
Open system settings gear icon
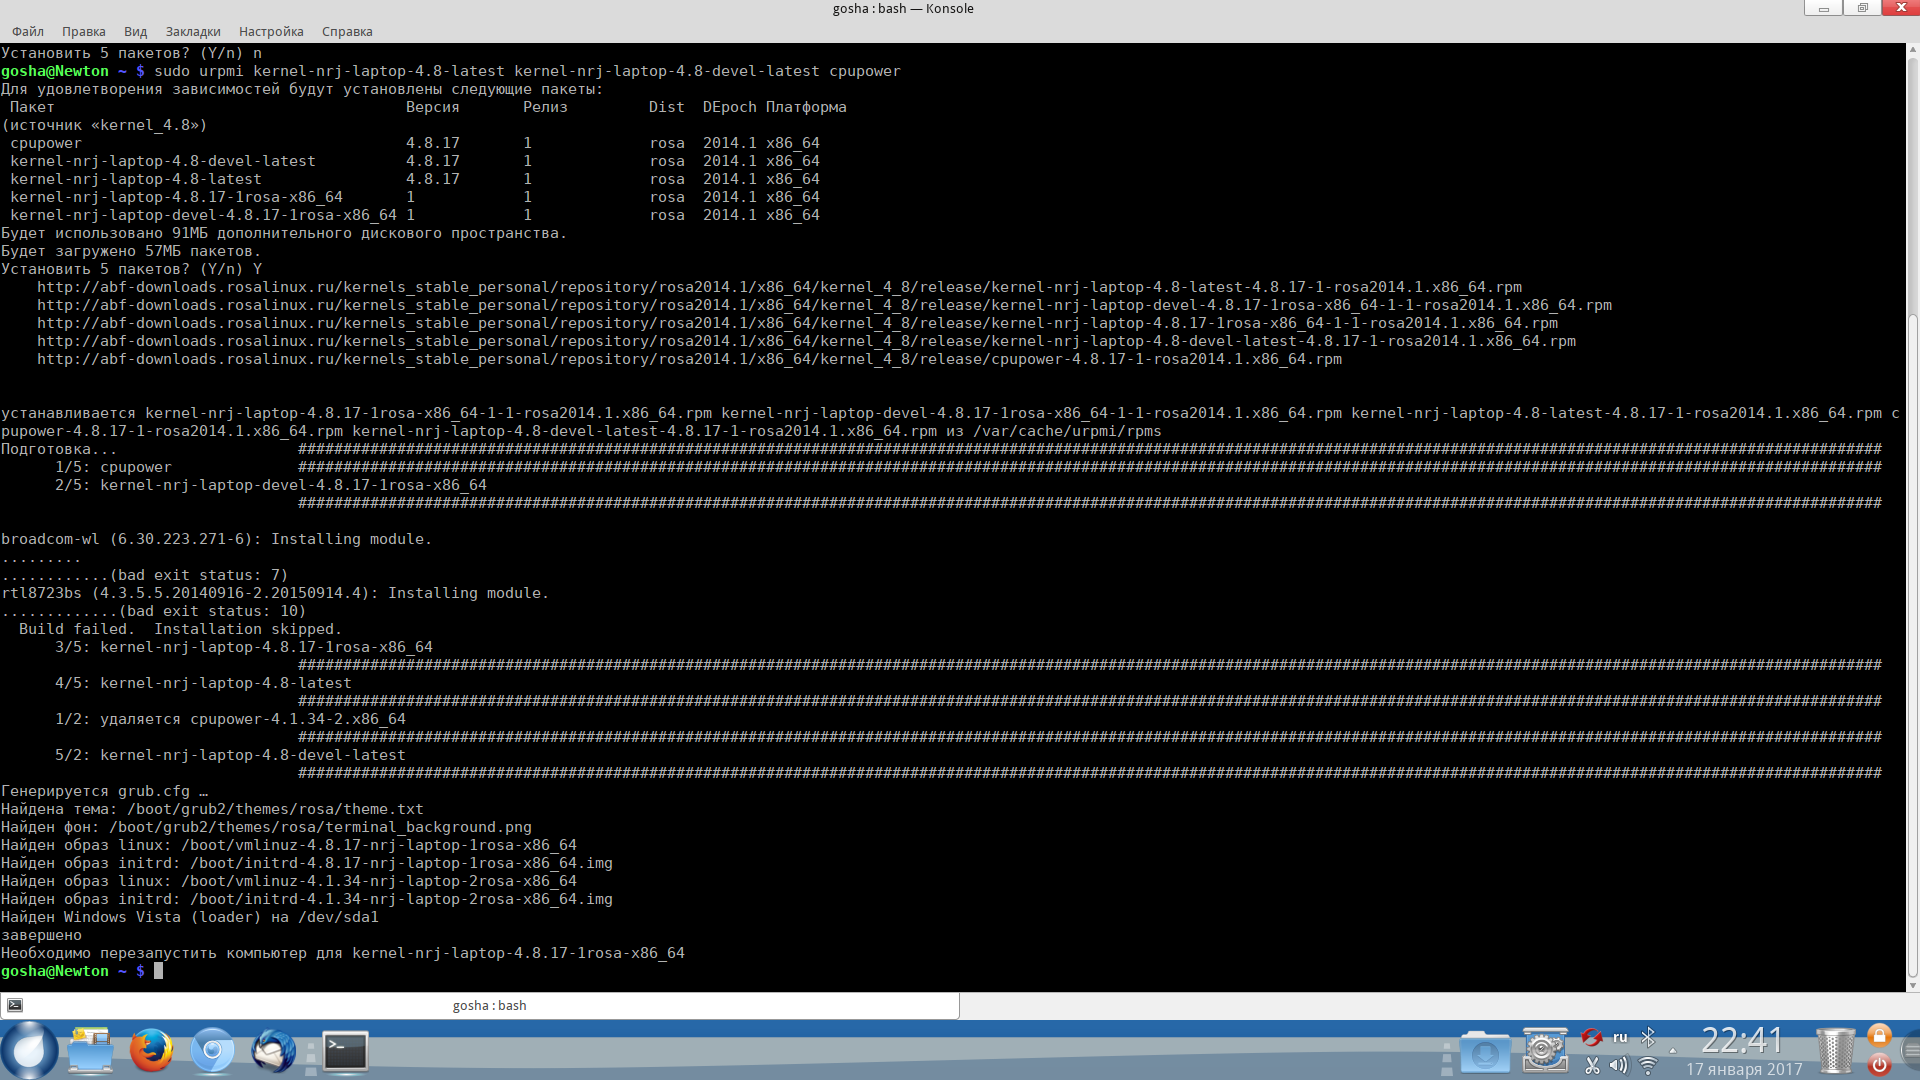[1545, 1050]
